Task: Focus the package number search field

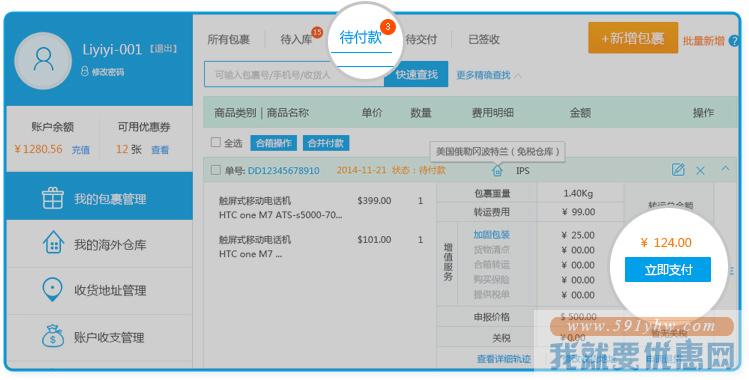Action: [294, 74]
